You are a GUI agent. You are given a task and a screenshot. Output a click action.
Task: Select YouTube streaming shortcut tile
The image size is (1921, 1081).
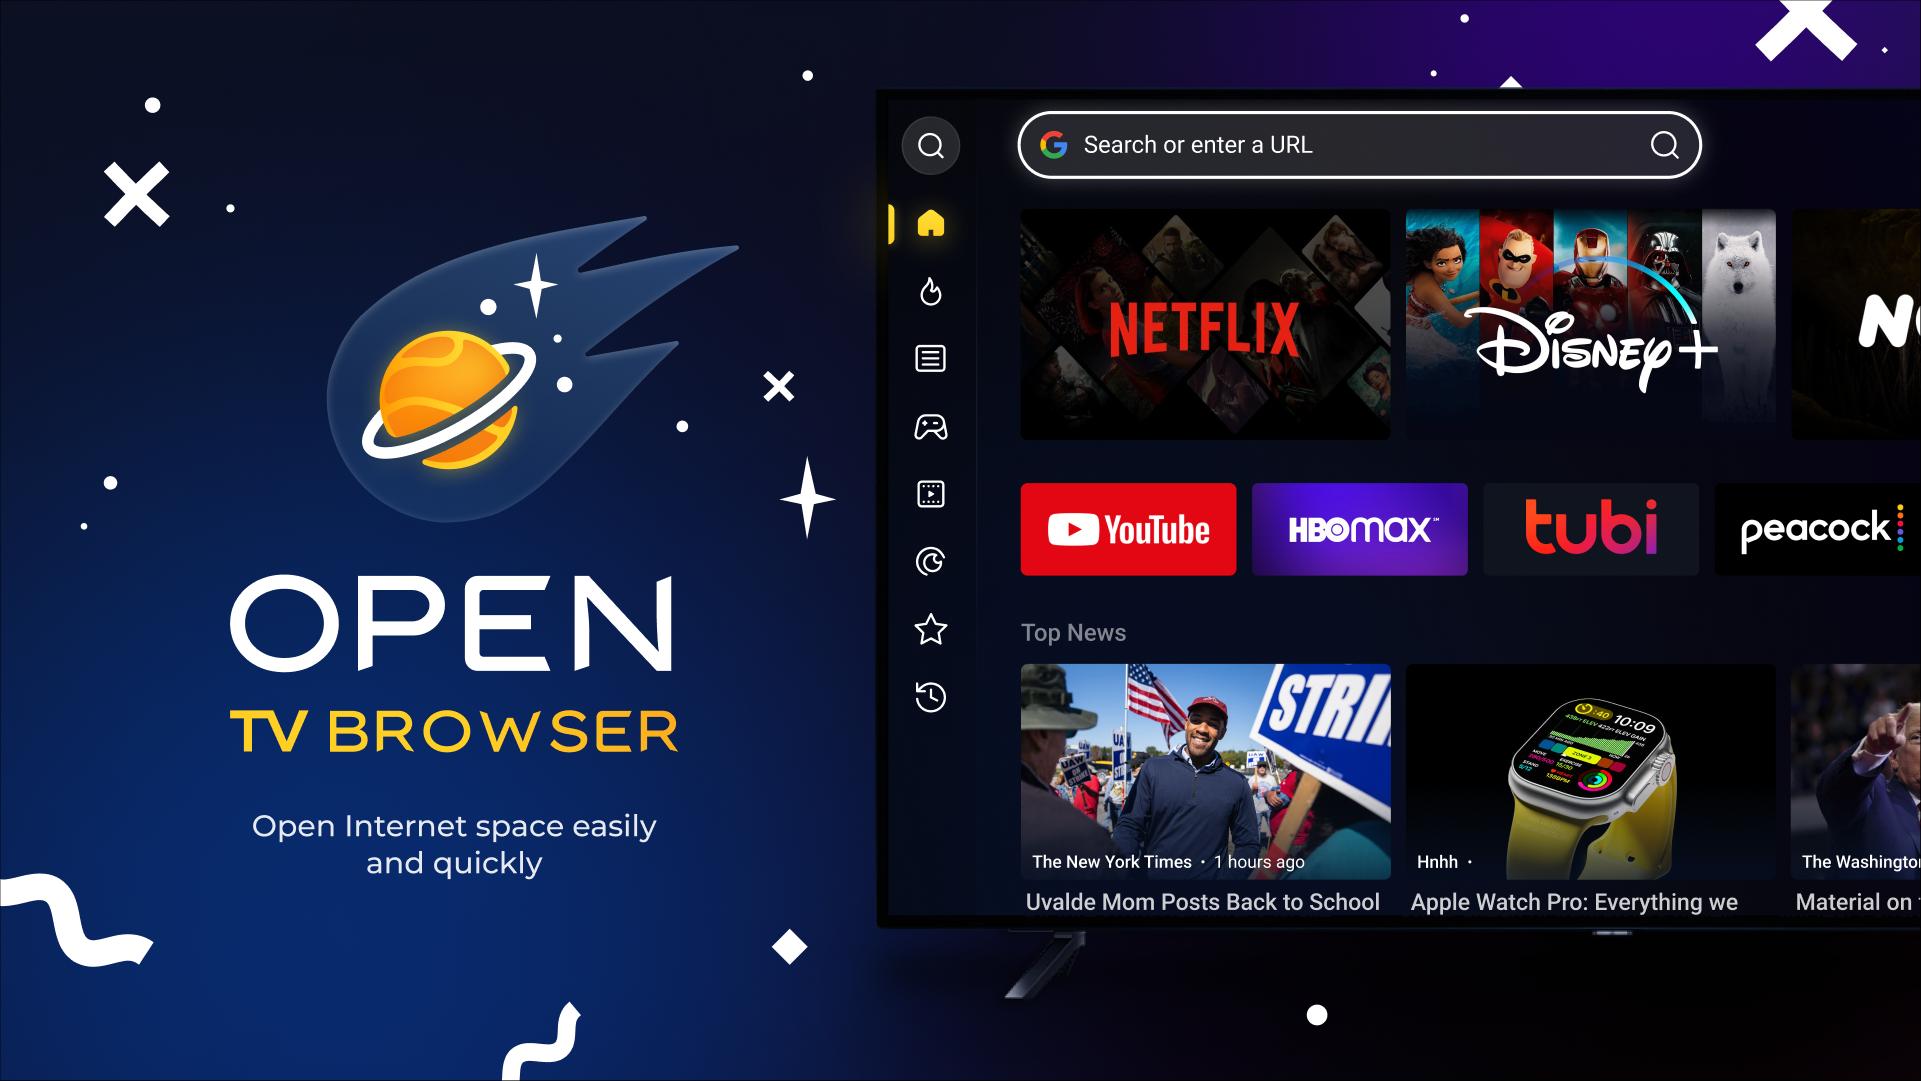[1128, 529]
